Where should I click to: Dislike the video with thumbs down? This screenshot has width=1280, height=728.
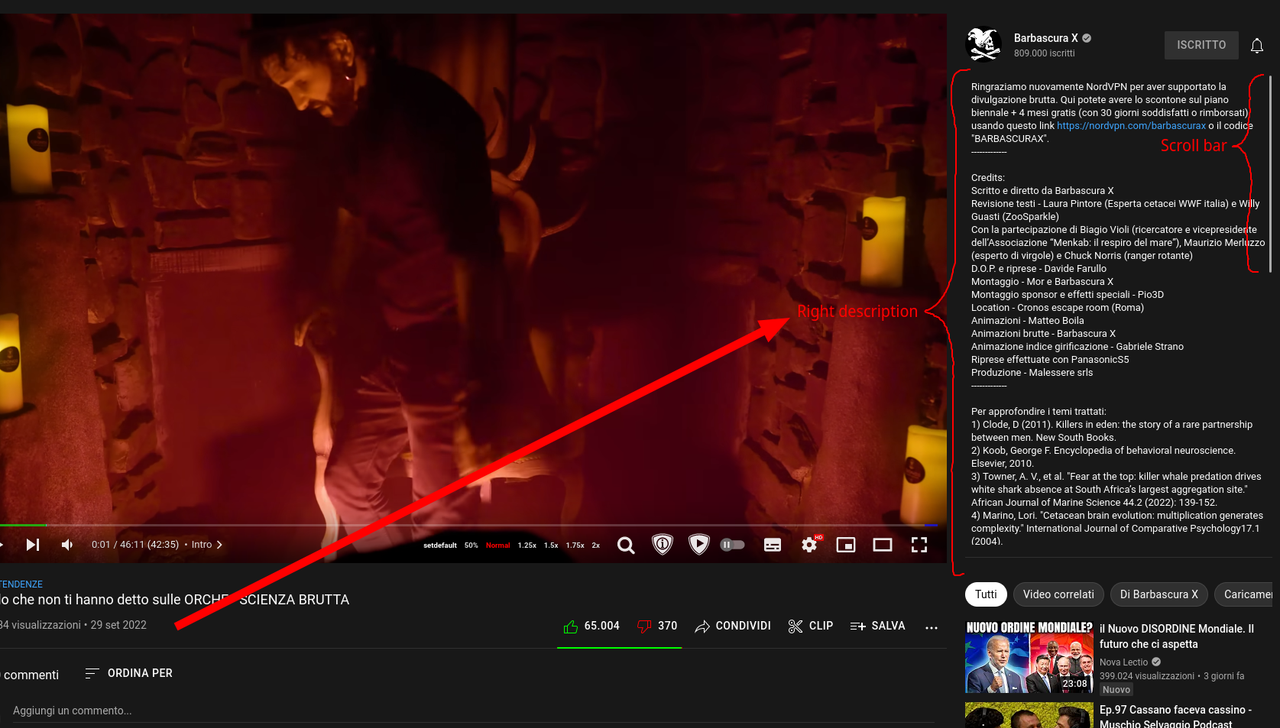pos(645,626)
